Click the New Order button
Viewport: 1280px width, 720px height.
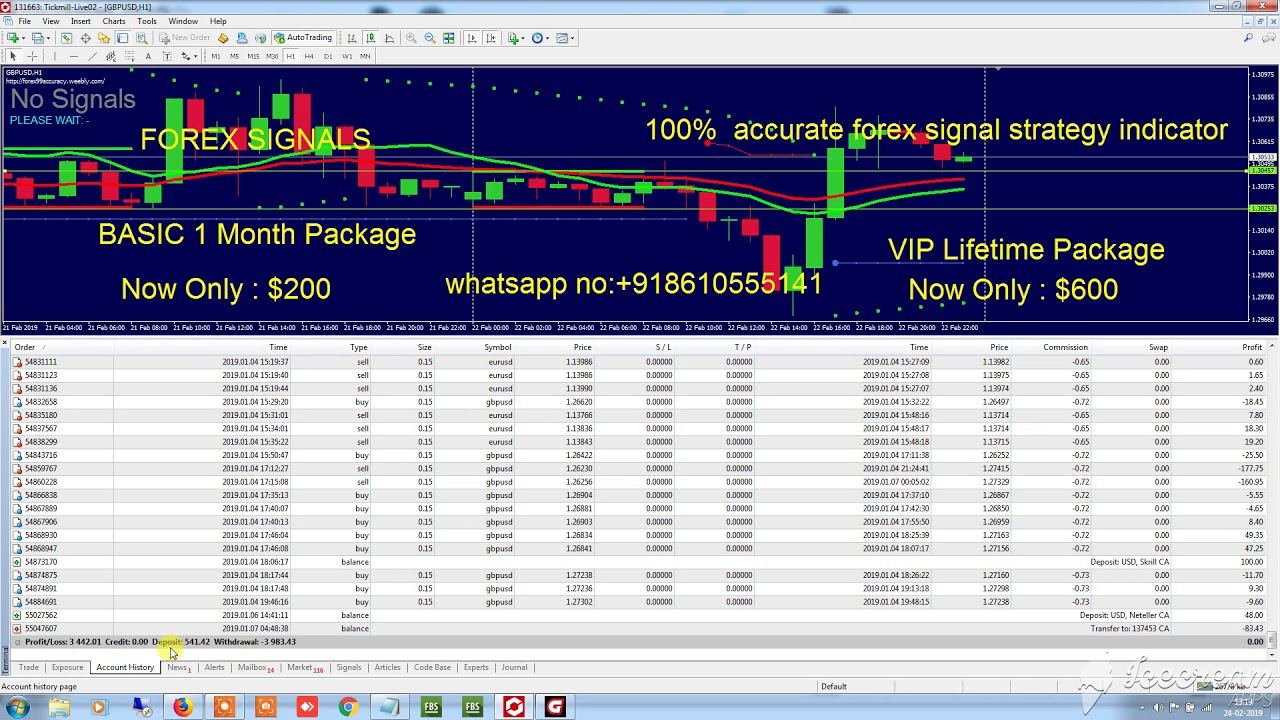click(x=184, y=38)
